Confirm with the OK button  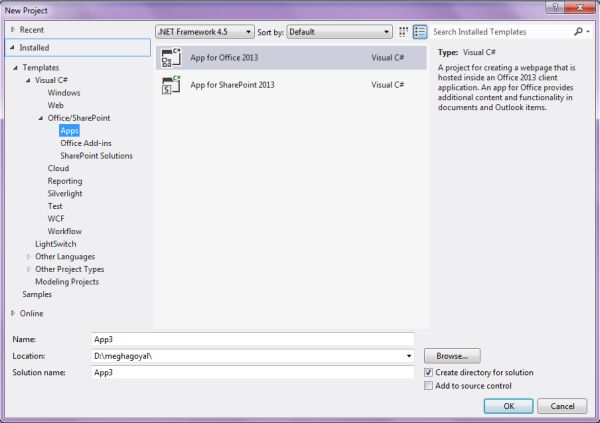tap(508, 406)
